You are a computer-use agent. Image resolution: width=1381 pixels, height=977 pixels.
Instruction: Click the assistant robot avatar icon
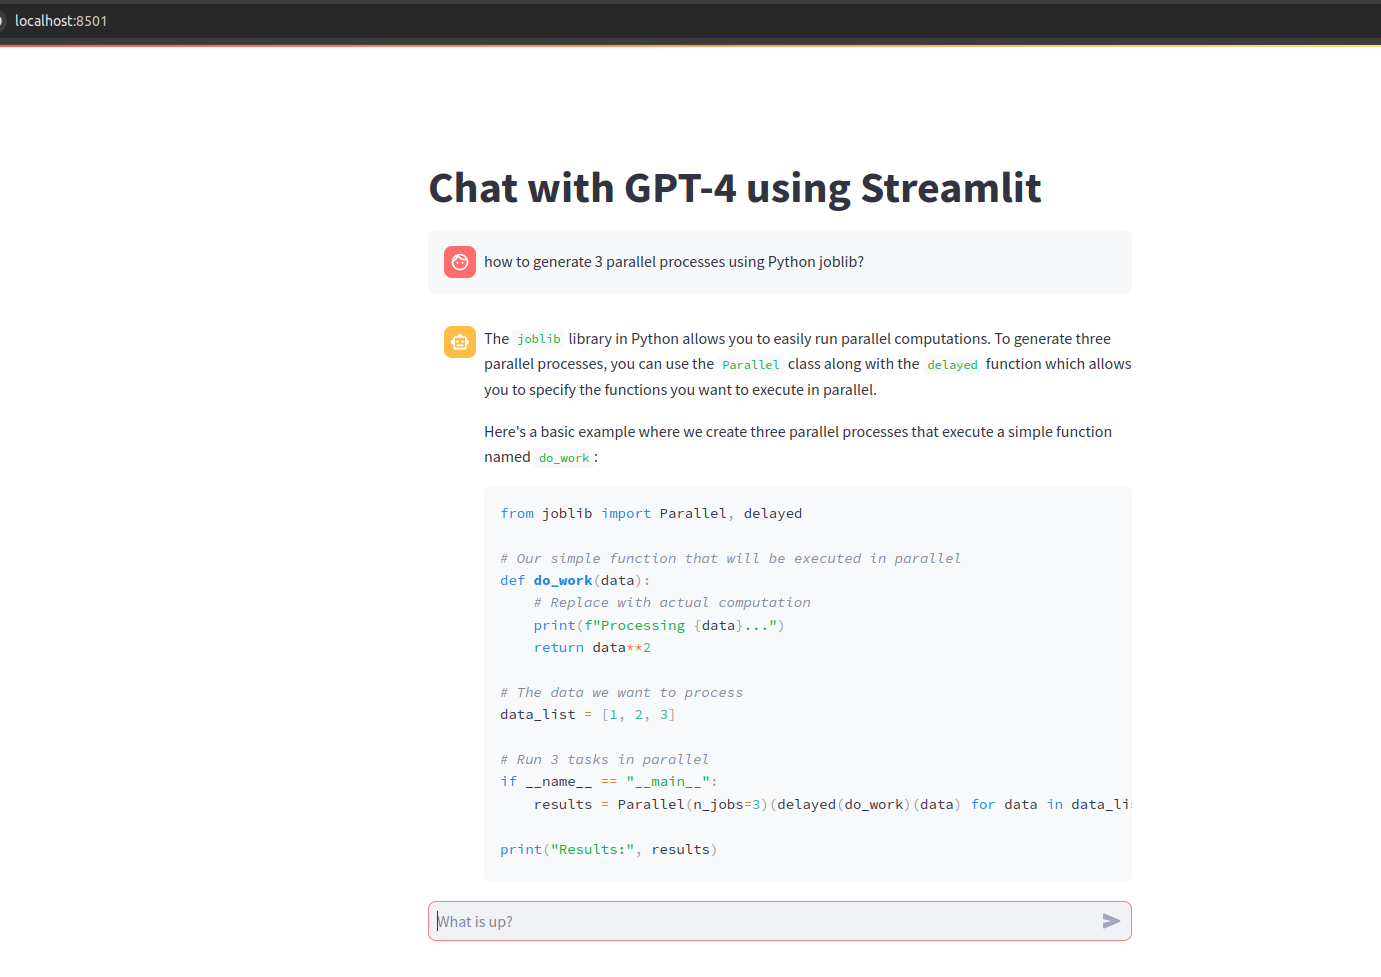coord(460,342)
